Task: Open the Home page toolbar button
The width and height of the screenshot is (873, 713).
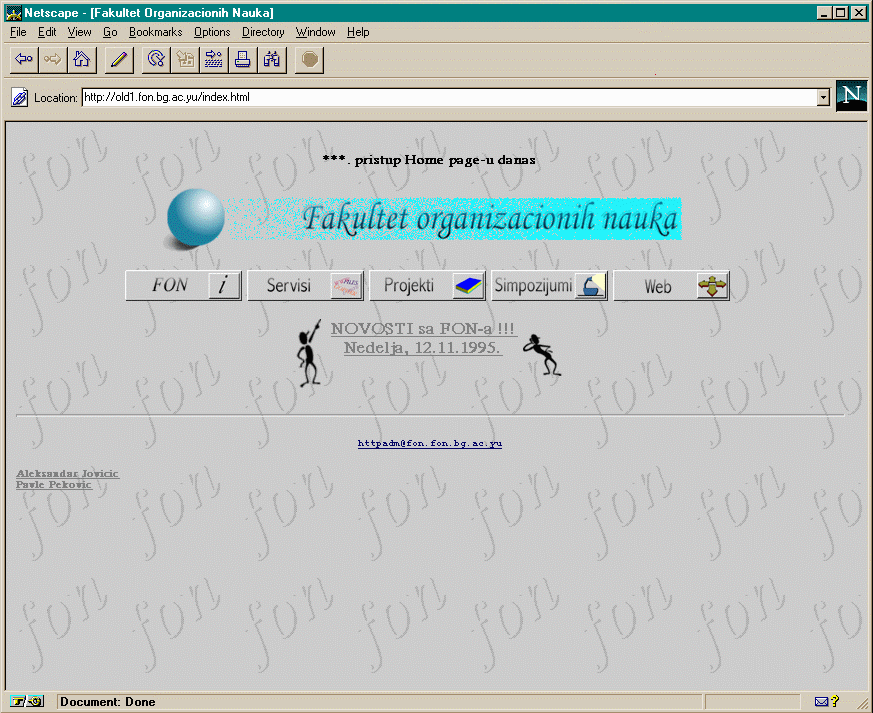Action: [x=82, y=60]
